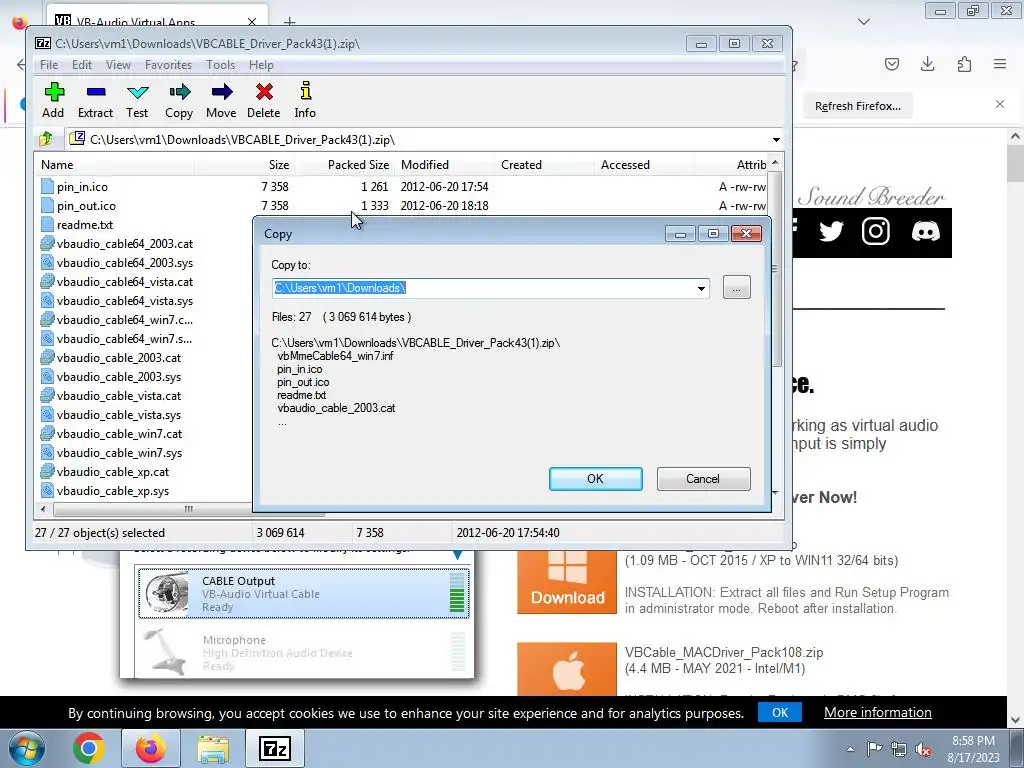Select vbaudio_cable_win7.cat file
The height and width of the screenshot is (768, 1024).
point(120,434)
